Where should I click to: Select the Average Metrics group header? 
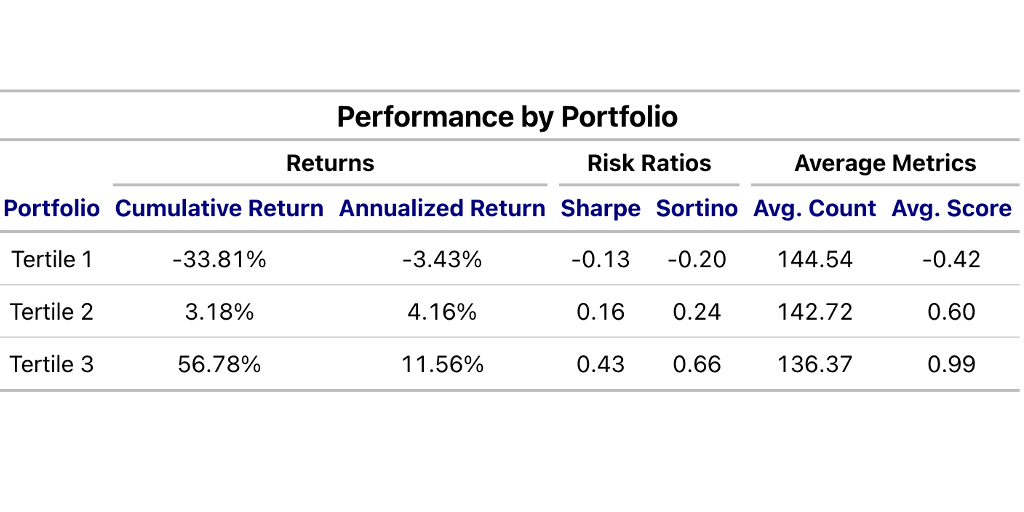pos(885,163)
